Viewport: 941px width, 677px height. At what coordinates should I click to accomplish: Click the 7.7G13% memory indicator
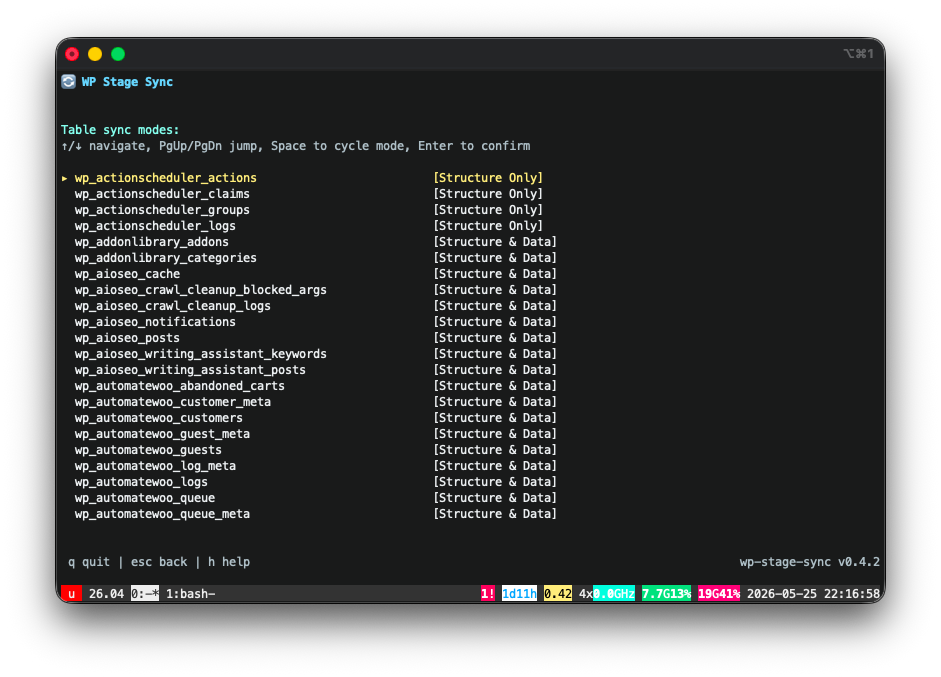[666, 594]
